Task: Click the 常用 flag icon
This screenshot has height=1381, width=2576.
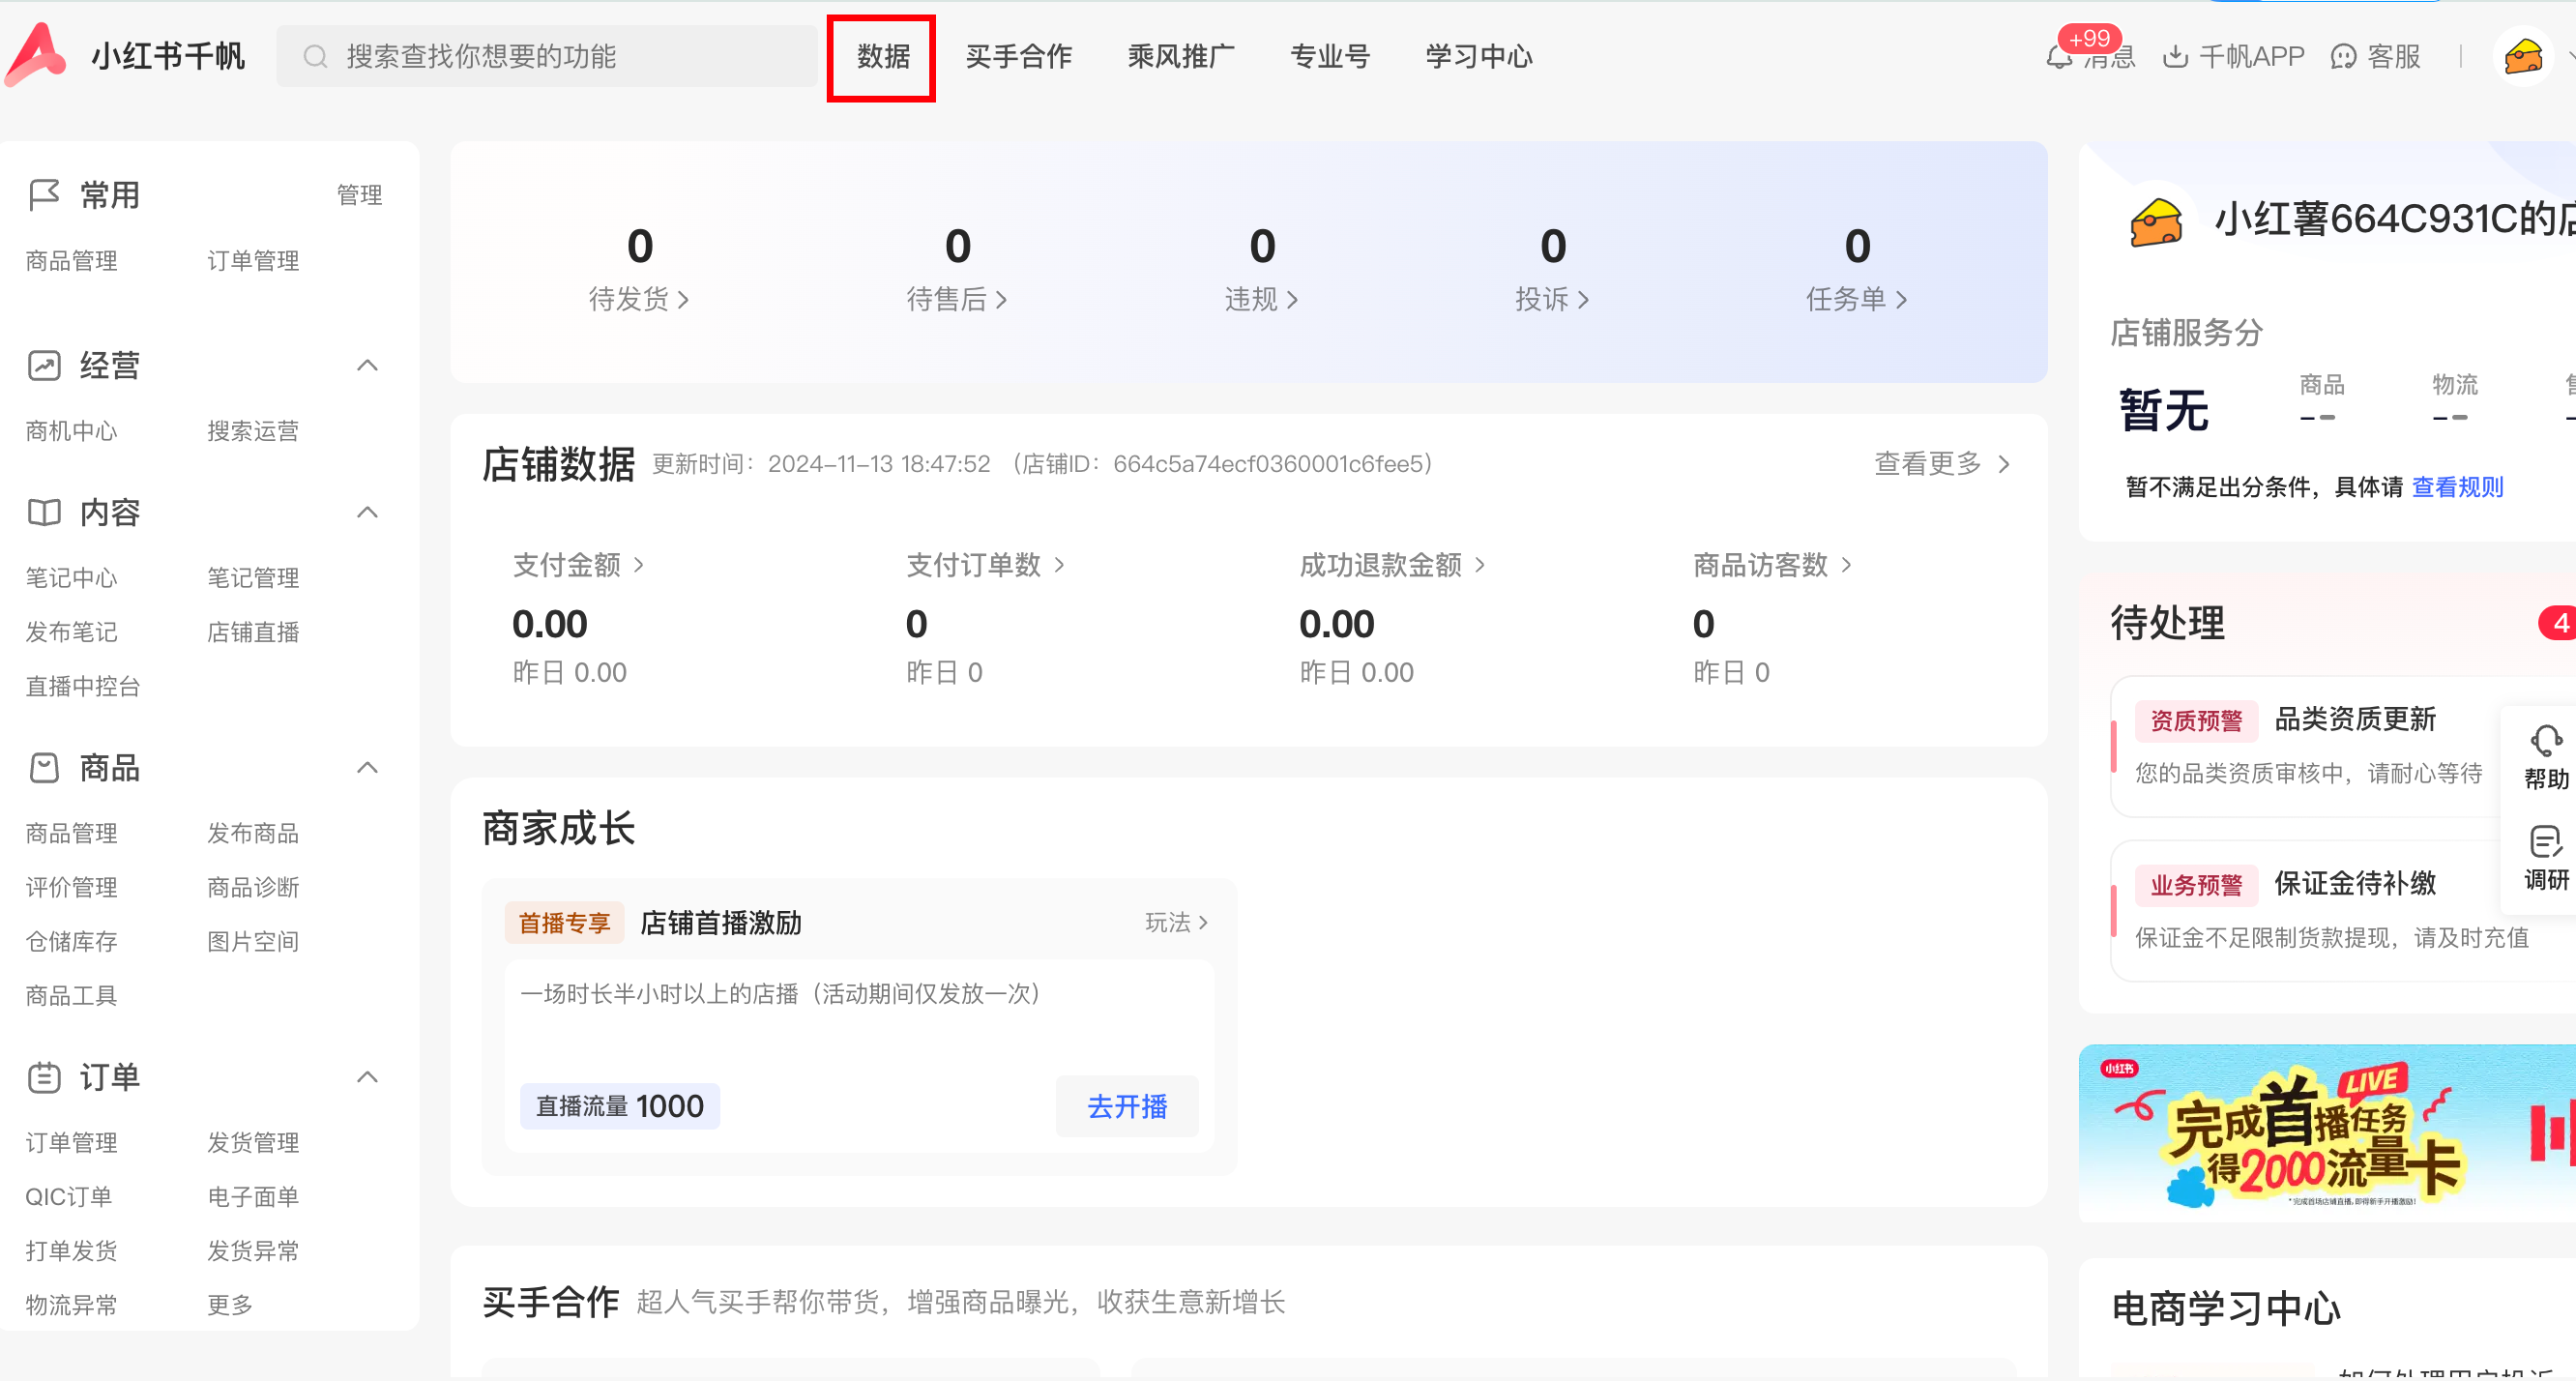Action: click(x=44, y=194)
